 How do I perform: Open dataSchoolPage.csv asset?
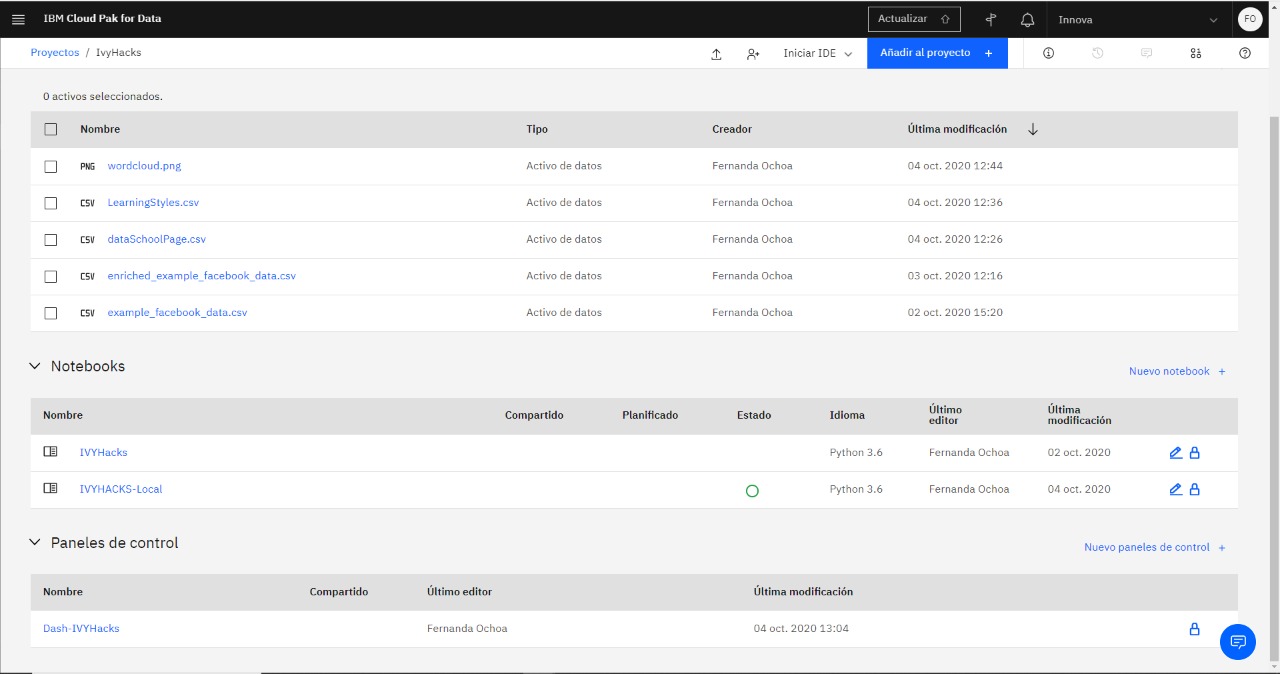click(156, 239)
